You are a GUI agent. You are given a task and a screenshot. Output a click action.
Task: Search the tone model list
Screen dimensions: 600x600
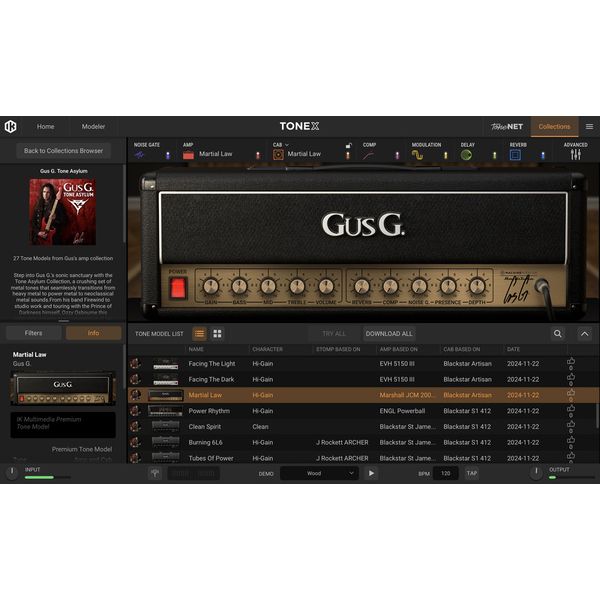point(558,334)
